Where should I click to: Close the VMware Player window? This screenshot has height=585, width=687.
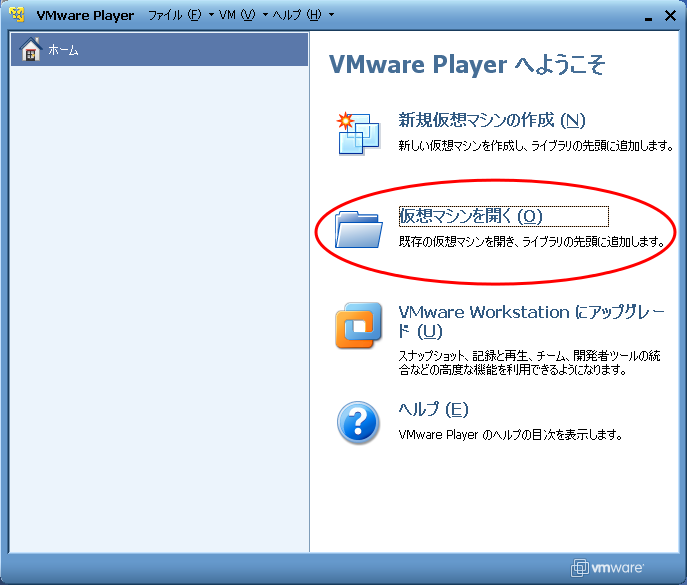(x=670, y=16)
